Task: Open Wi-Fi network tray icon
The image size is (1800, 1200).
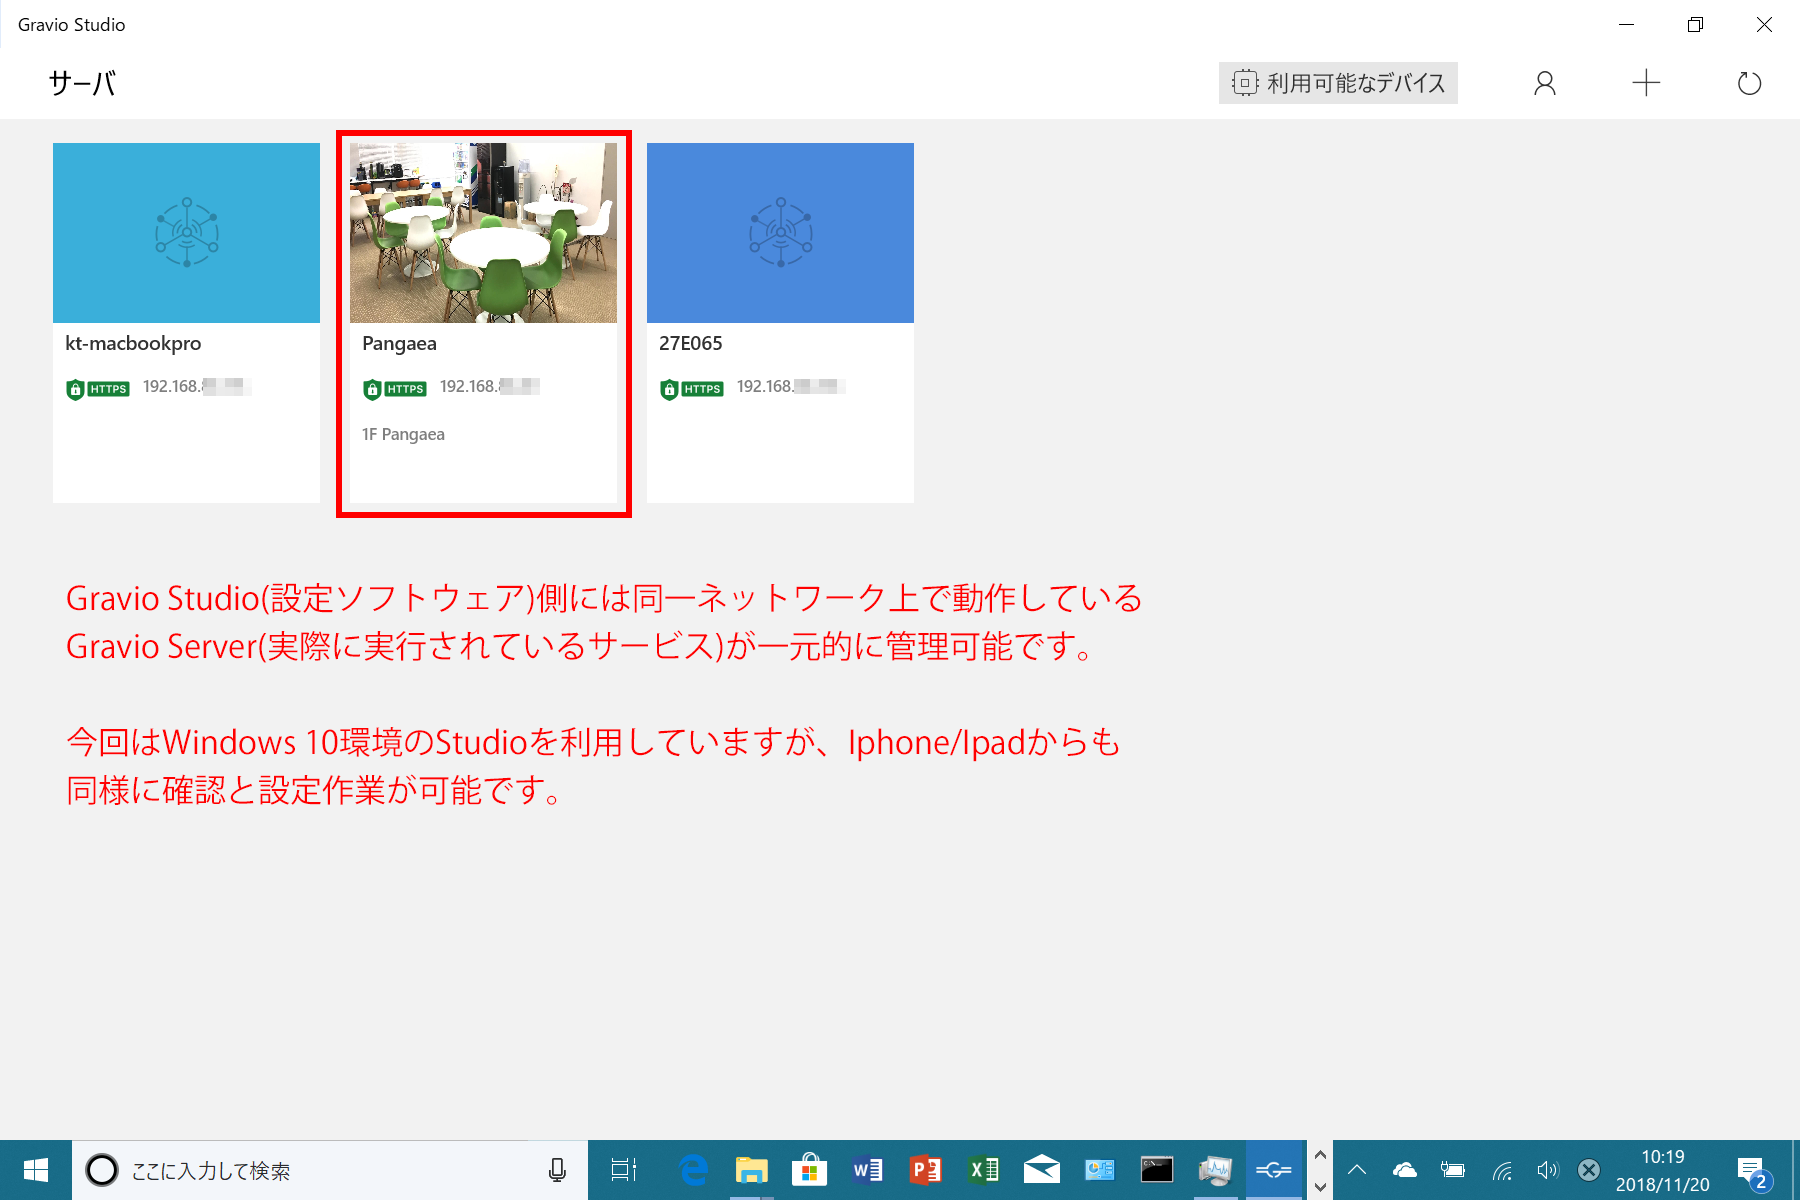Action: tap(1502, 1170)
